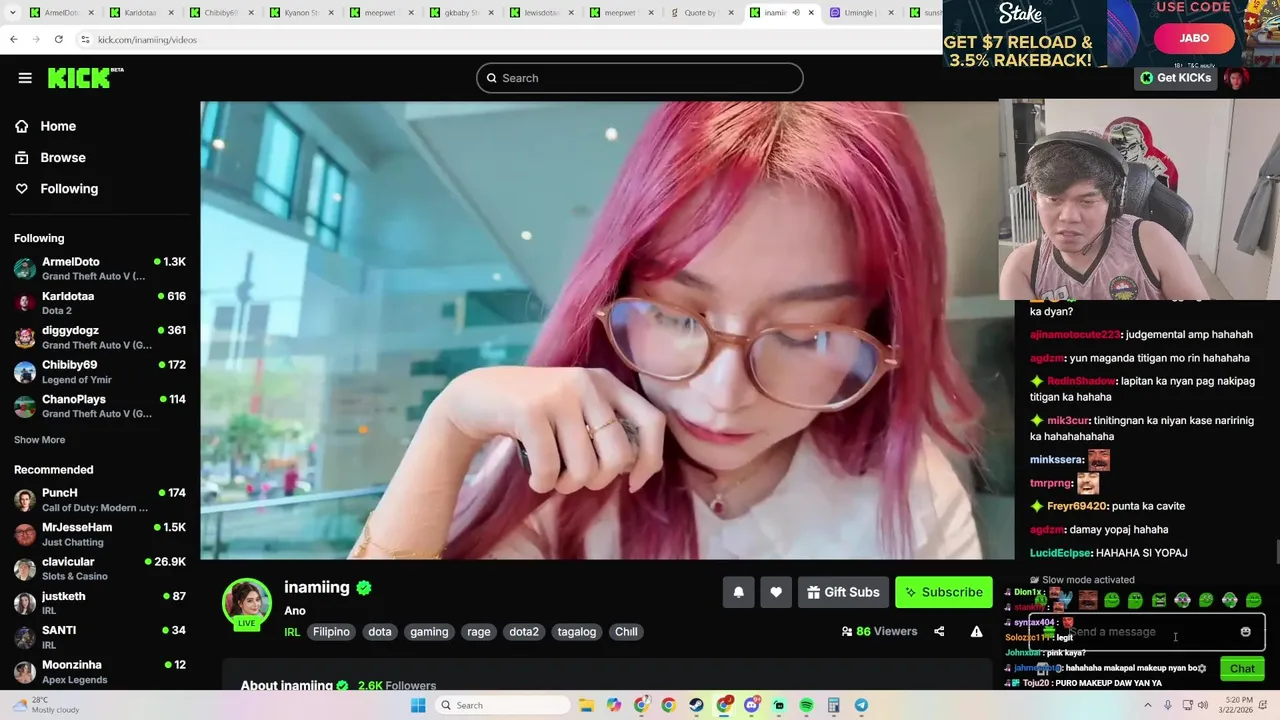The width and height of the screenshot is (1280, 720).
Task: Open the ChanoPlays channel
Action: 100,406
